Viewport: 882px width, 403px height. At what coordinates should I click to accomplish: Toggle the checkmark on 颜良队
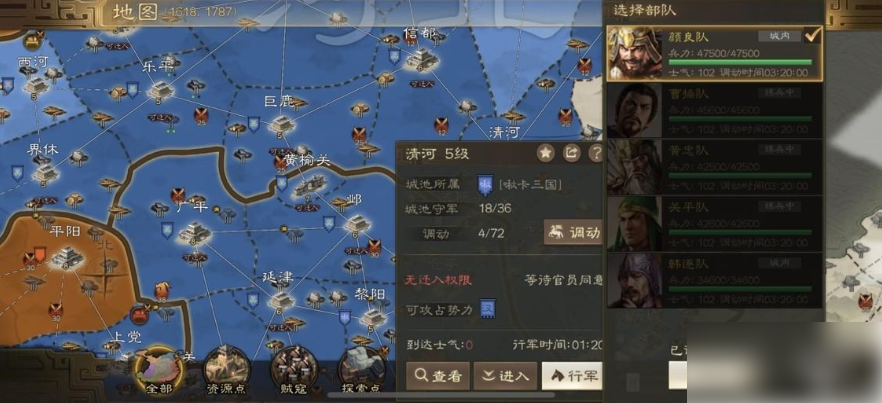(813, 35)
